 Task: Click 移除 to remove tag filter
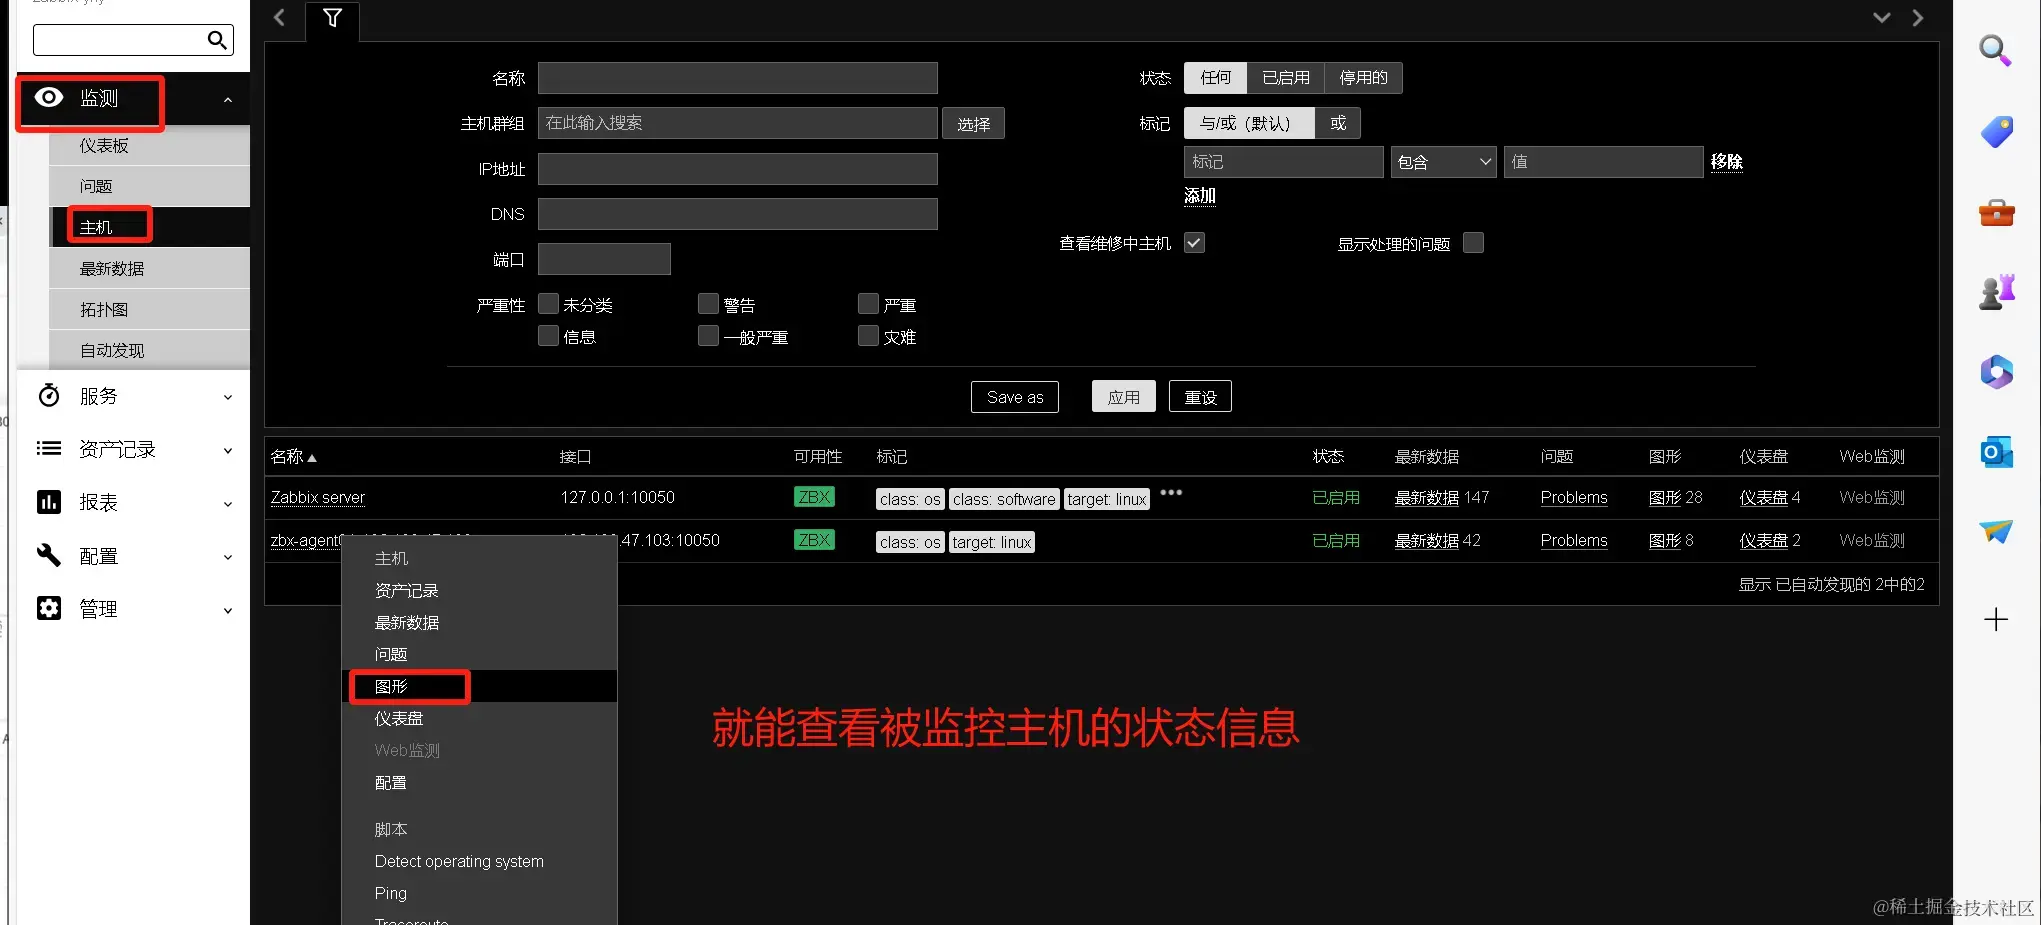(x=1726, y=162)
